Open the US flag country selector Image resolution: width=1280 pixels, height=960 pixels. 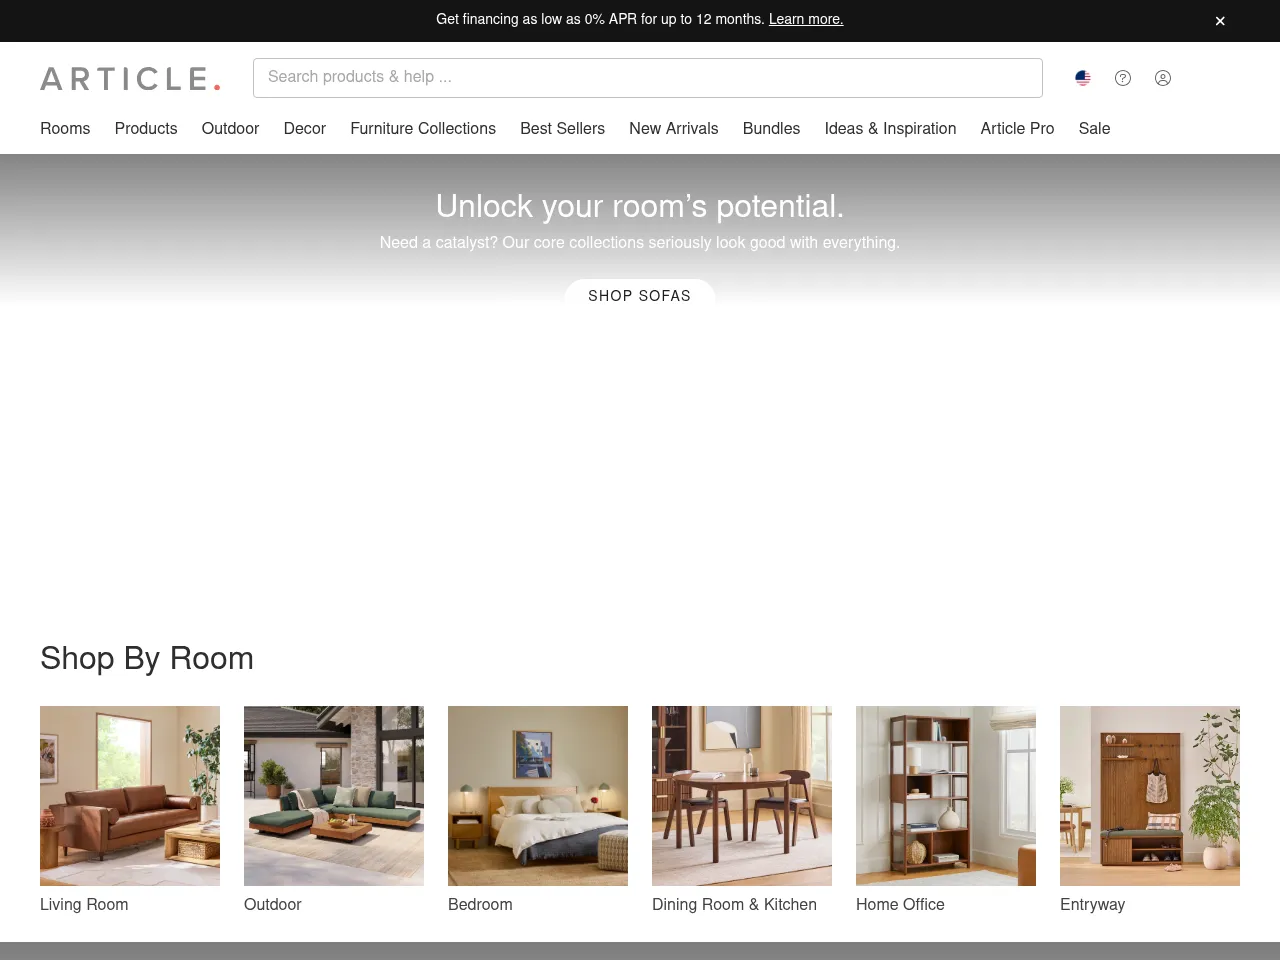point(1083,78)
